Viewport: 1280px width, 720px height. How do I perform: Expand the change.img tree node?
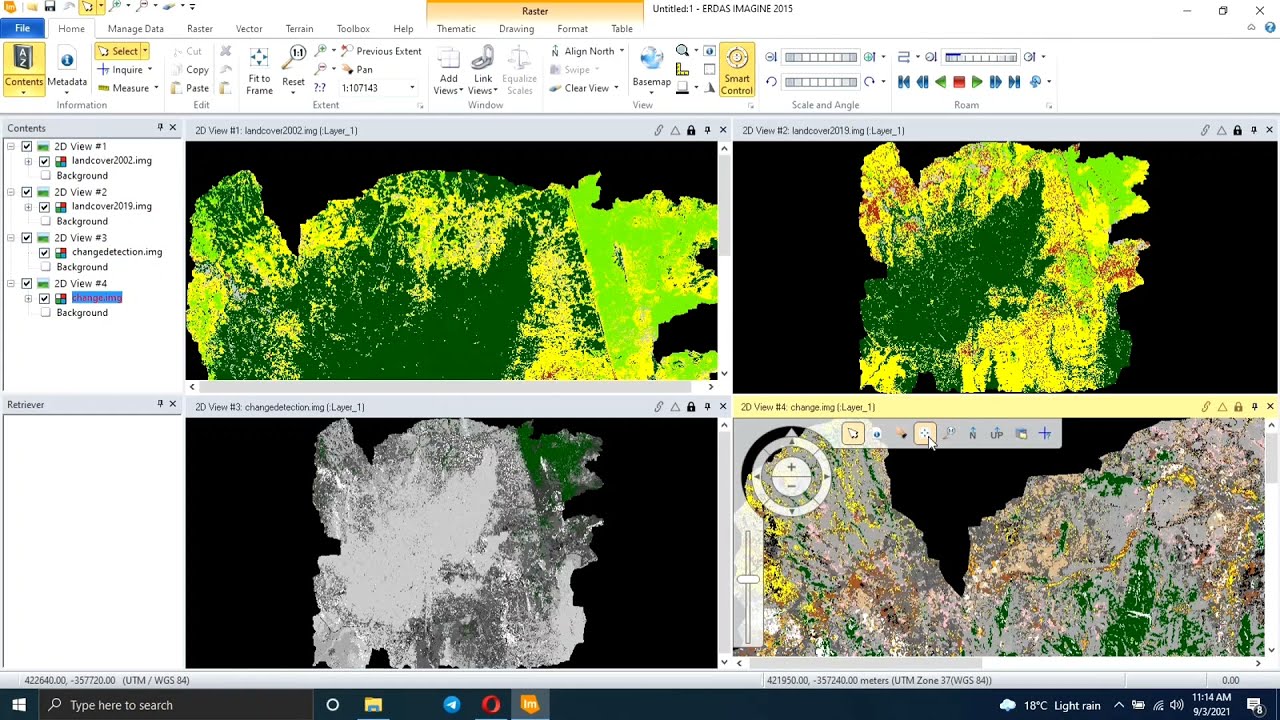28,298
